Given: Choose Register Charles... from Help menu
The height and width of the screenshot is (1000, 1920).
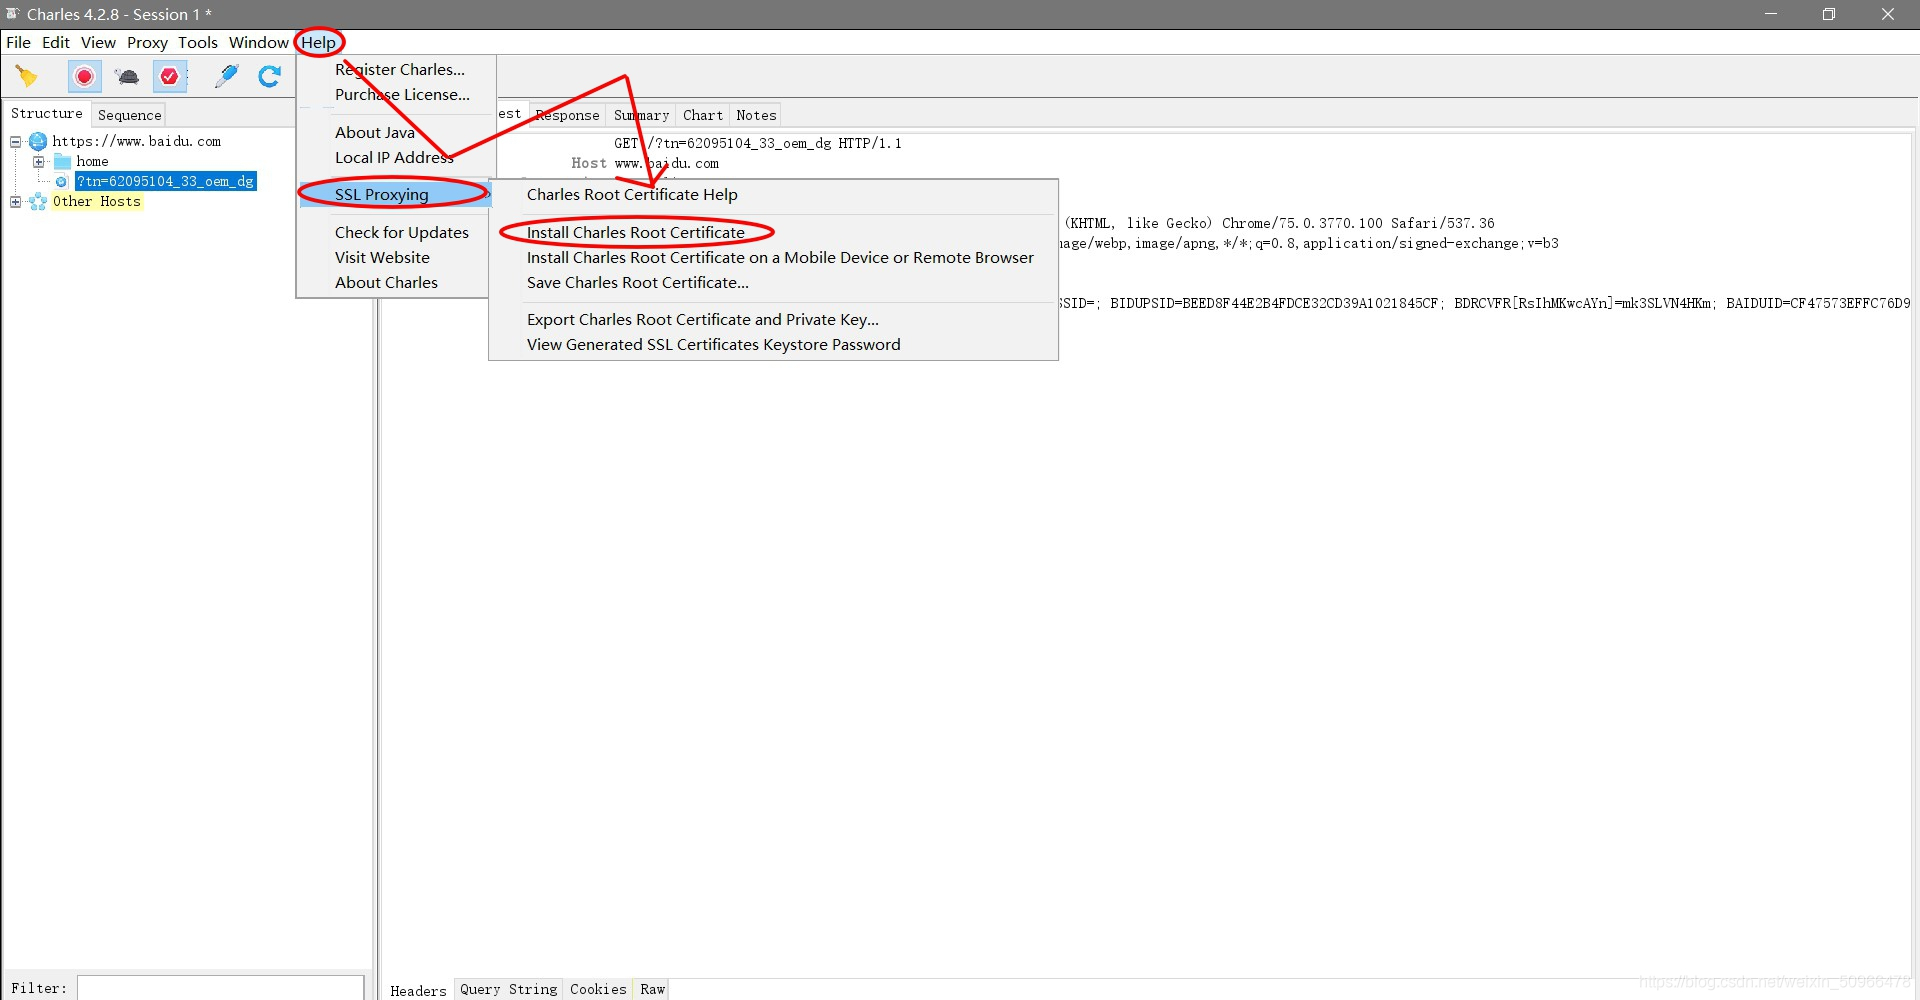Looking at the screenshot, I should [x=400, y=69].
